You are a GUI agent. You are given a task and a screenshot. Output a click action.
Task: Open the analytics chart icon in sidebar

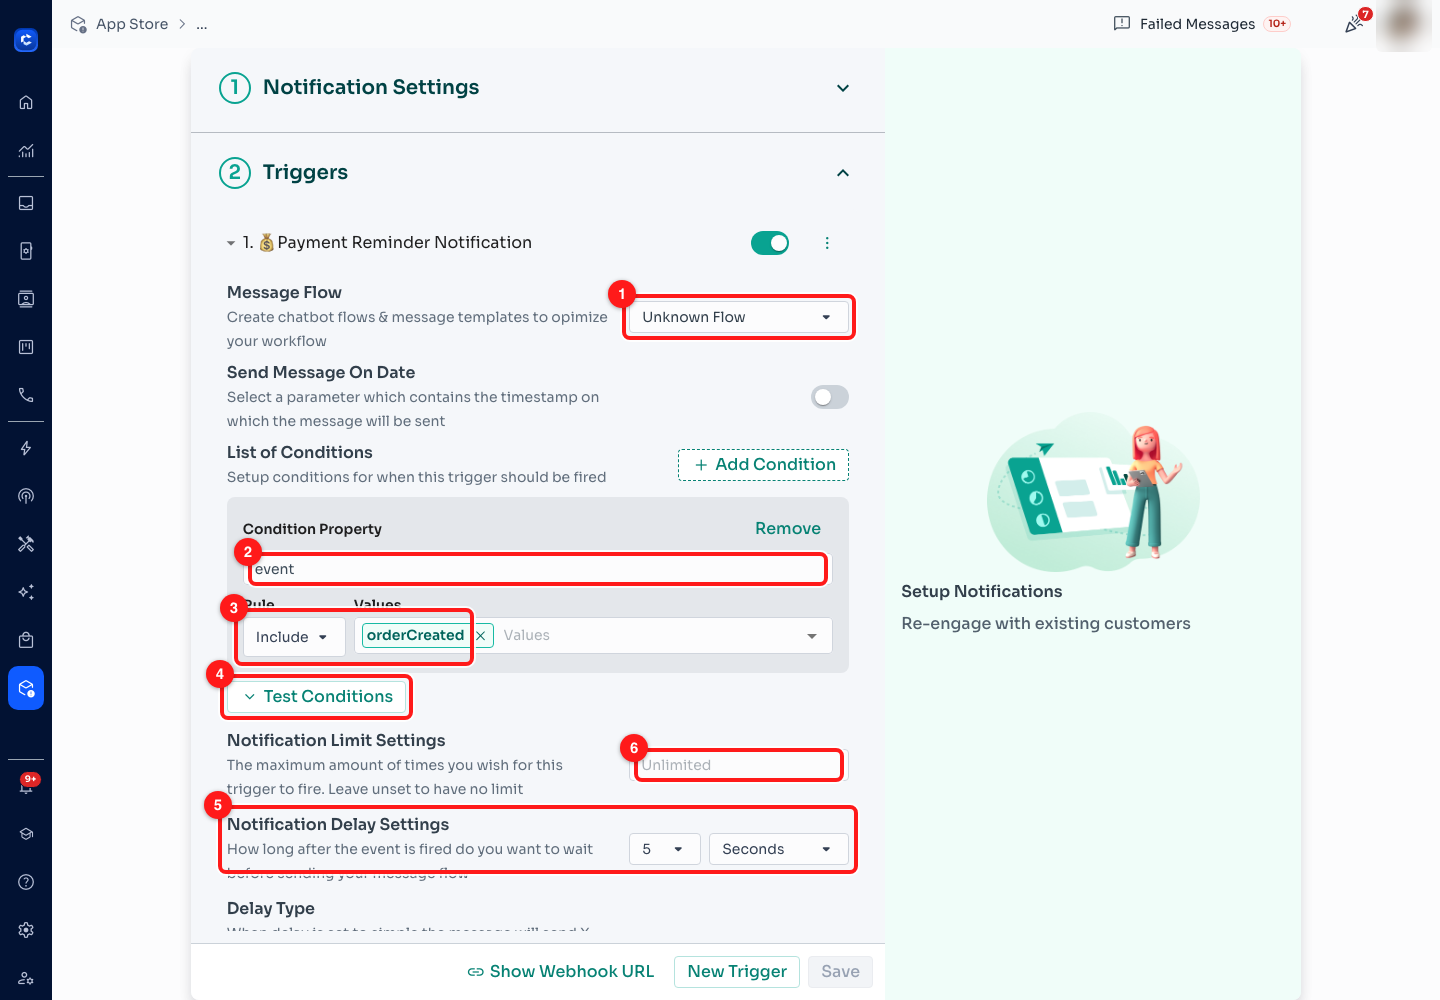point(26,151)
